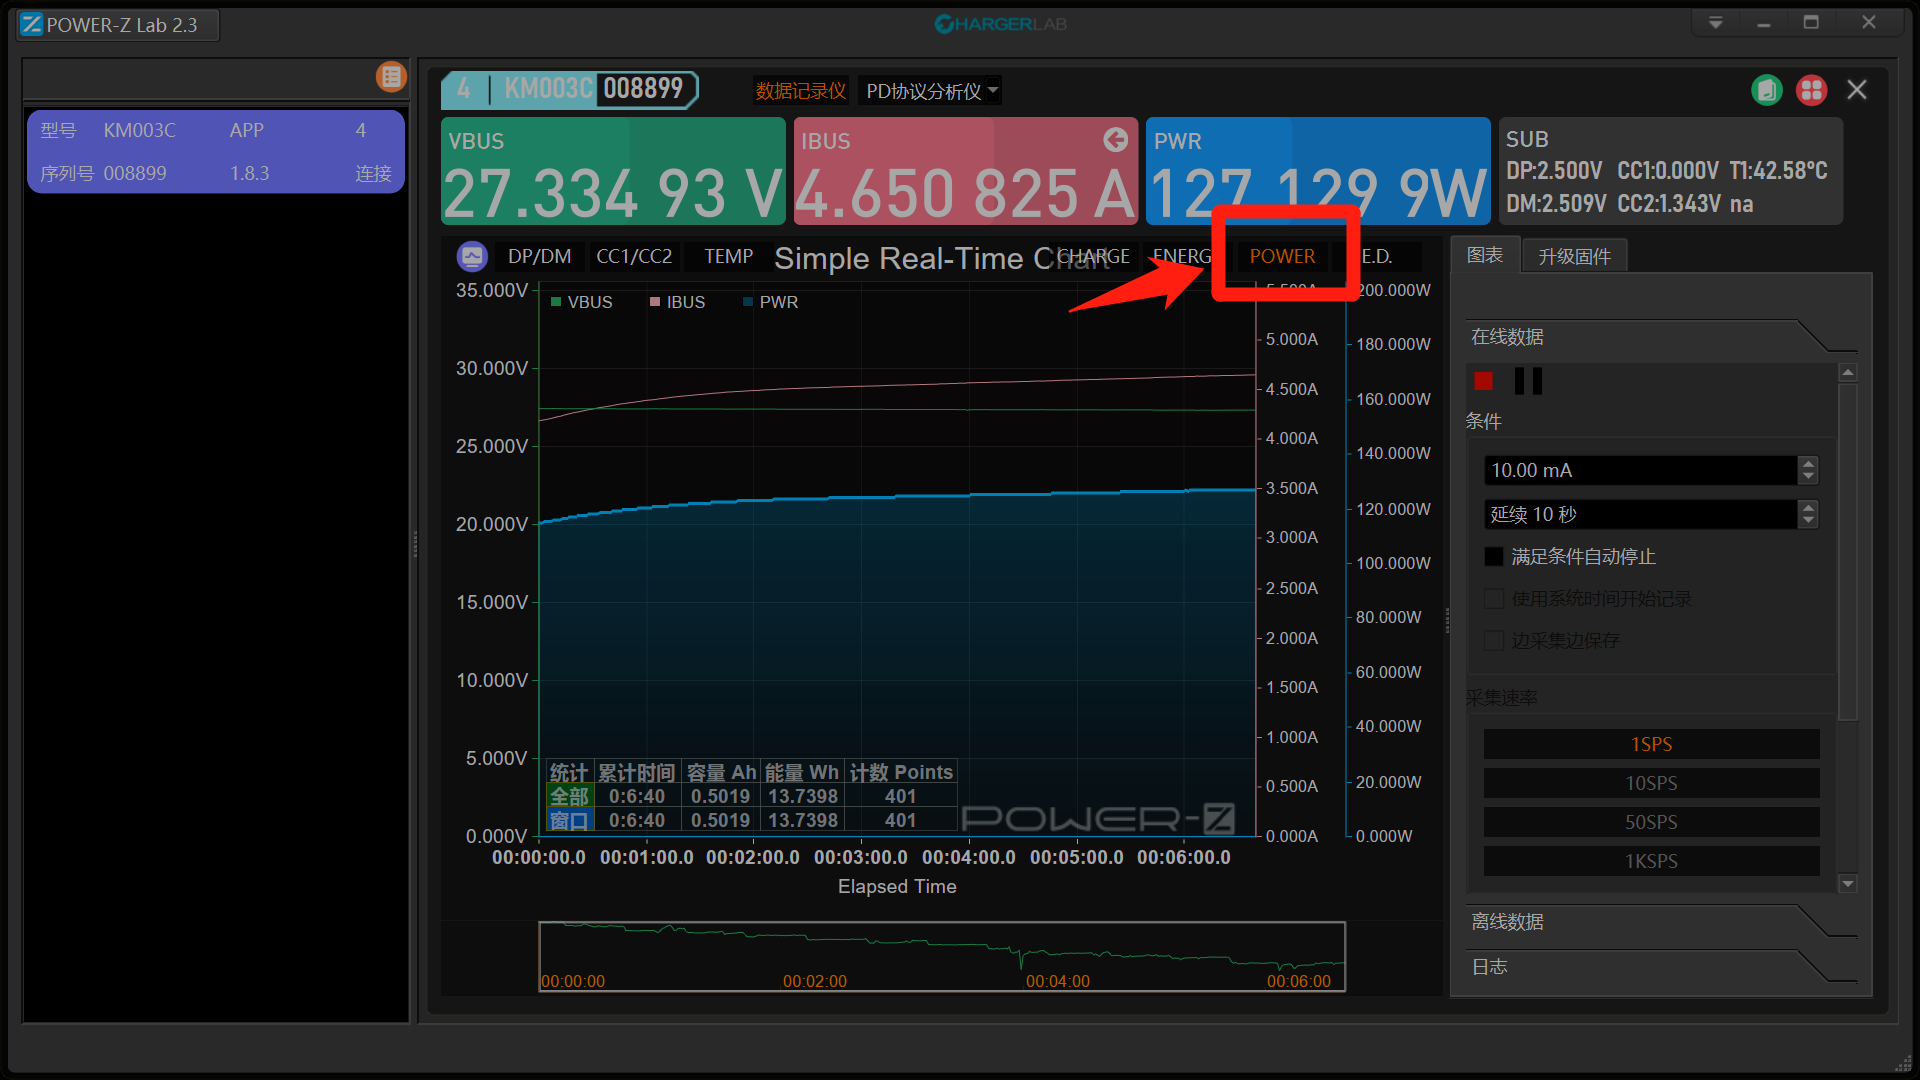Toggle 边采集边保存 checkbox

pyautogui.click(x=1494, y=641)
